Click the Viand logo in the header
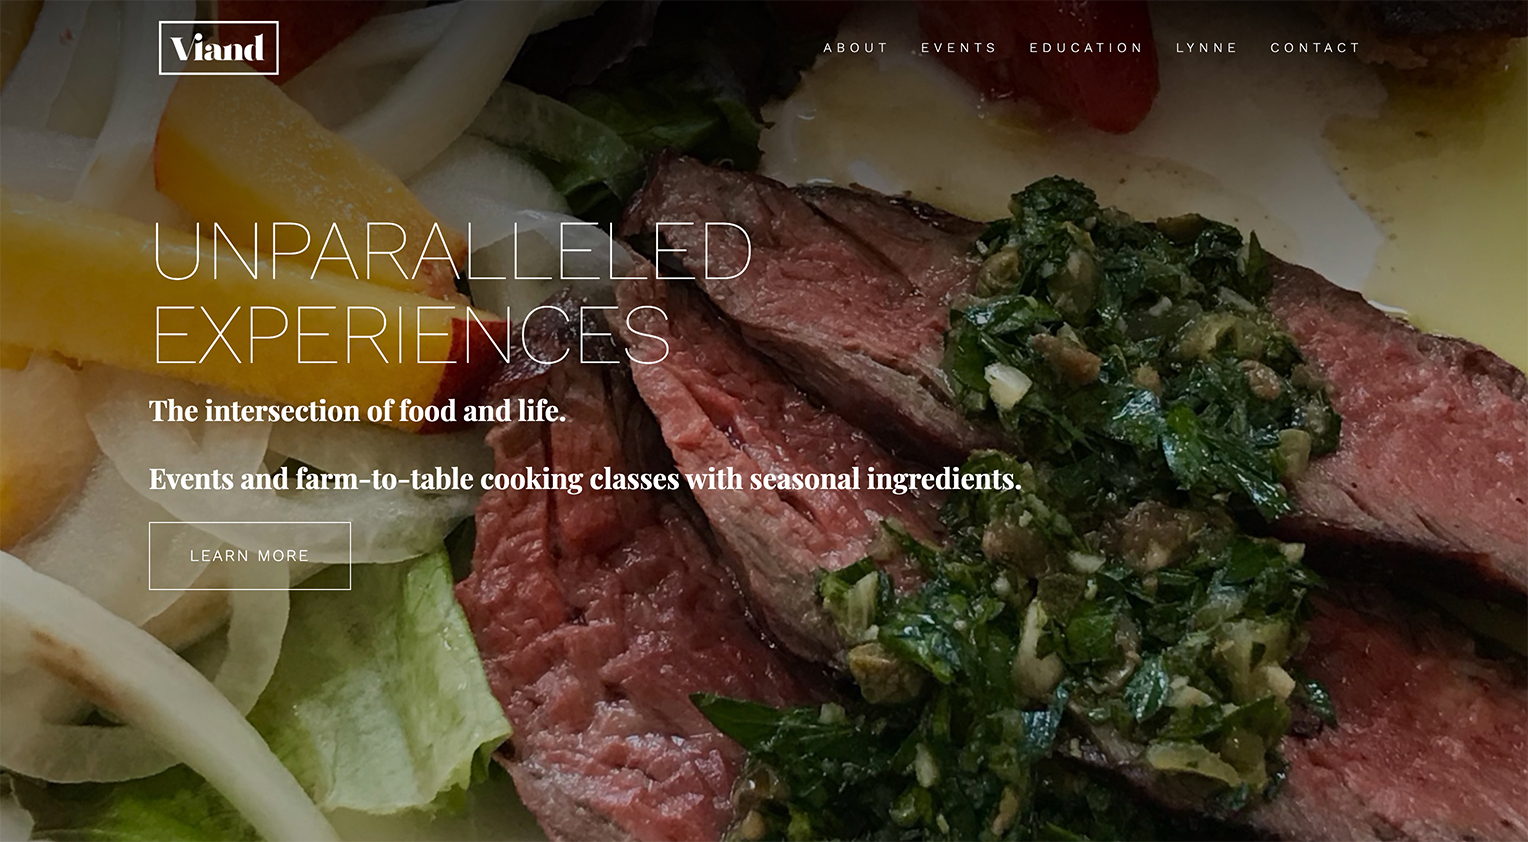The height and width of the screenshot is (842, 1528). [x=218, y=48]
